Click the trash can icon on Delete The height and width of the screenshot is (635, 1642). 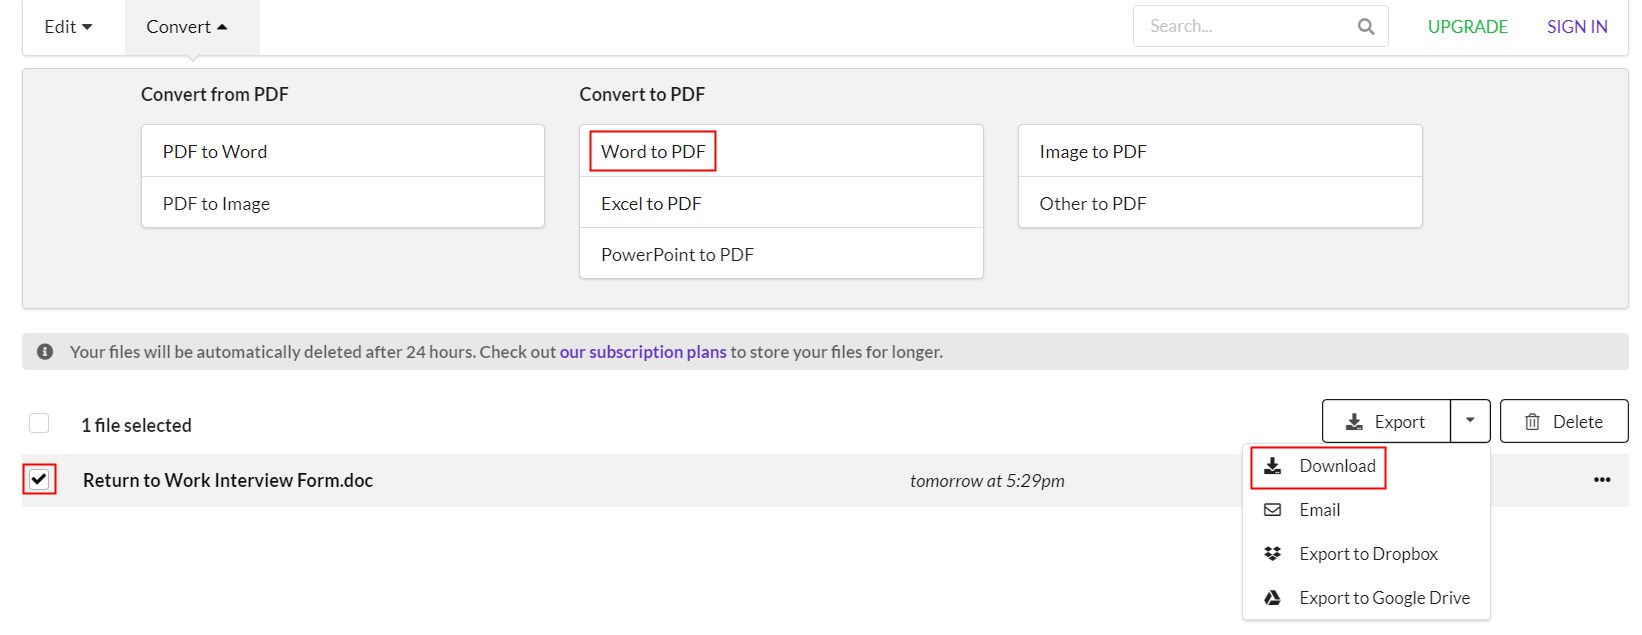tap(1532, 422)
